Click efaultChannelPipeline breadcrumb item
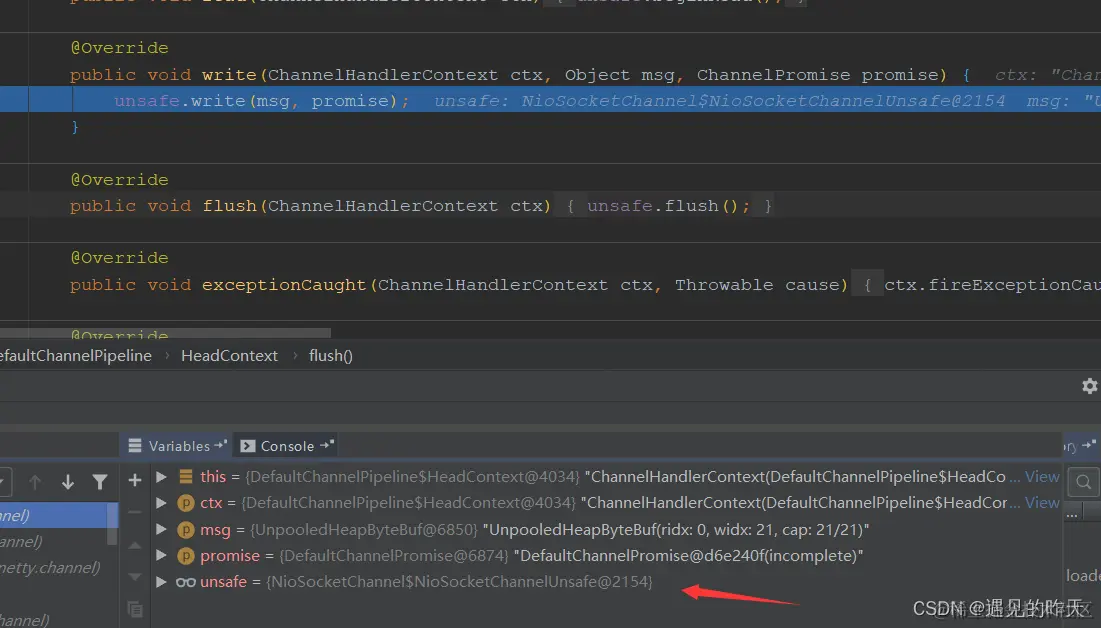This screenshot has height=628, width=1101. [76, 356]
